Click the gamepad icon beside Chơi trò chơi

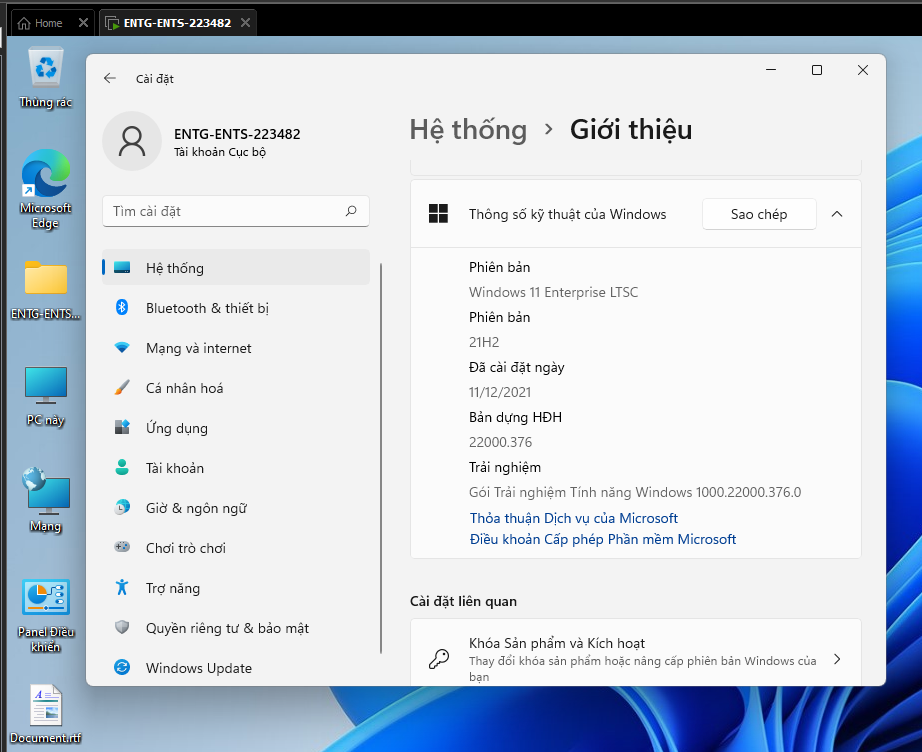122,547
